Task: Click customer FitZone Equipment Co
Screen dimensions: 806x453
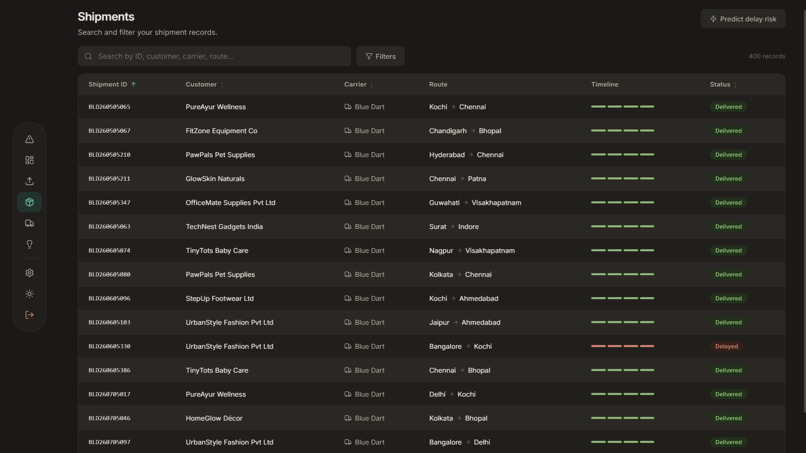Action: coord(221,131)
